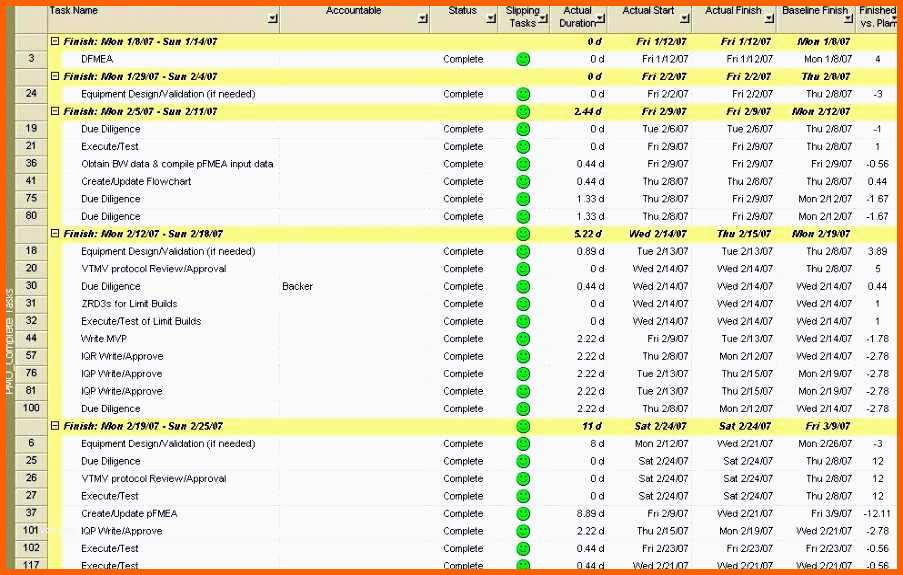Select row header number 36

click(31, 164)
